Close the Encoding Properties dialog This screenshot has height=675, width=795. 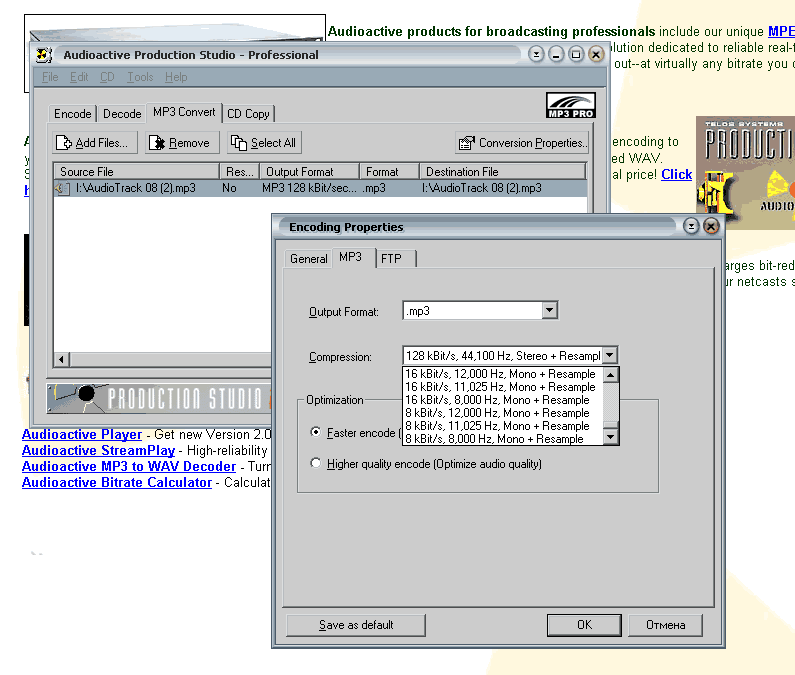tap(711, 226)
